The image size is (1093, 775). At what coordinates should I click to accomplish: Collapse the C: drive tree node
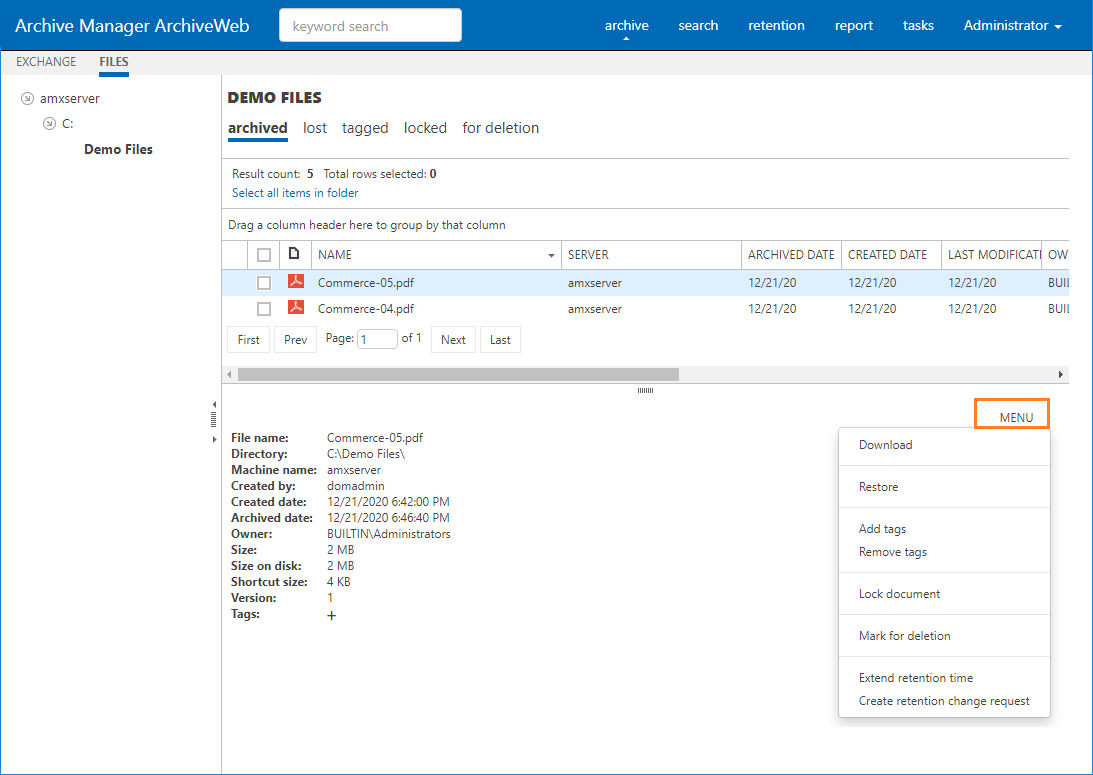pyautogui.click(x=49, y=124)
